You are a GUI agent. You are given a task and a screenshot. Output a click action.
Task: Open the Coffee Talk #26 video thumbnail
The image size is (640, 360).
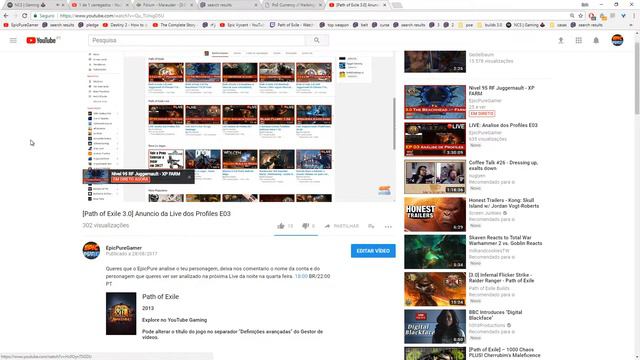coord(435,177)
